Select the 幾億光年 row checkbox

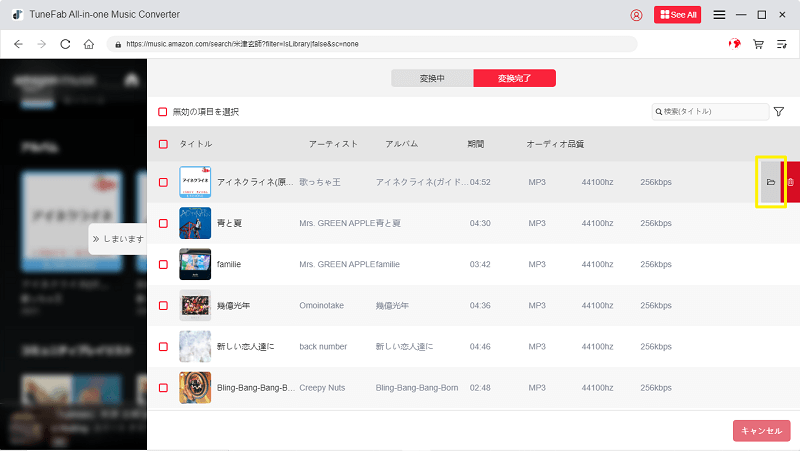coord(163,306)
